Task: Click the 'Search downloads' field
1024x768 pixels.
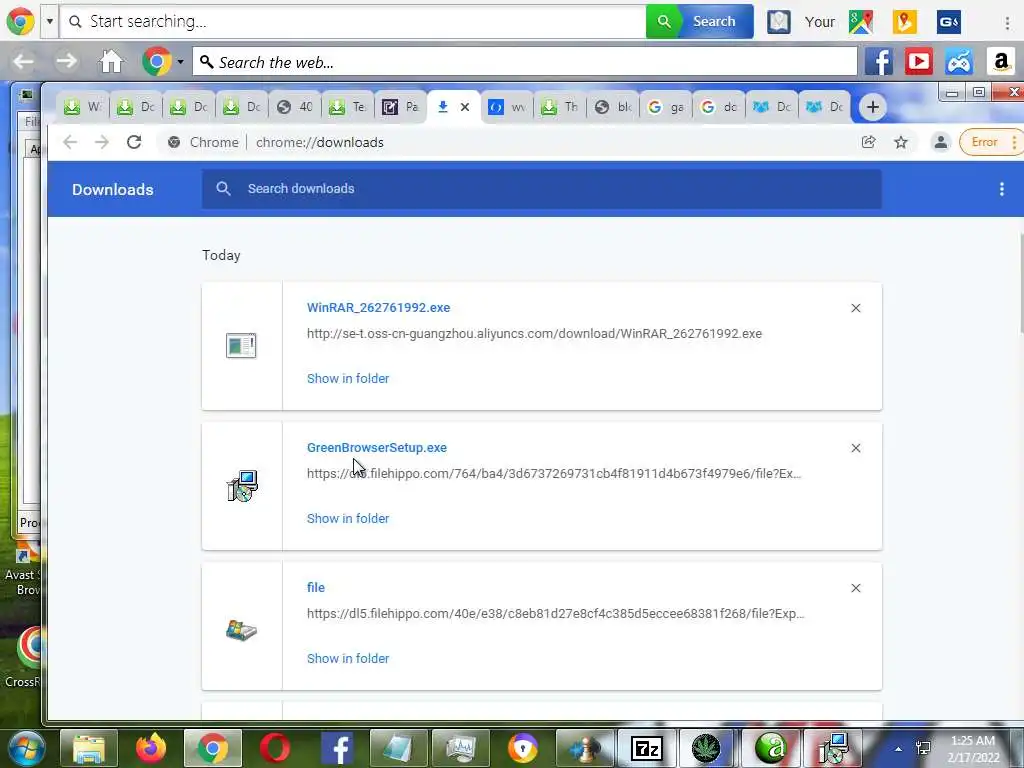Action: tap(542, 189)
